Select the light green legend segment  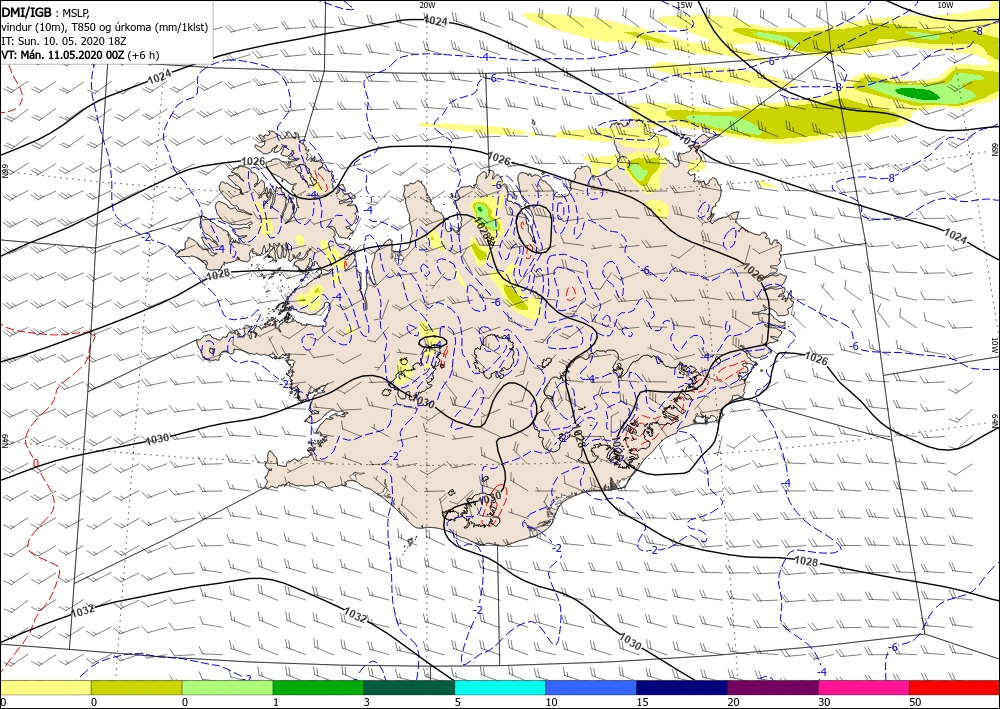pyautogui.click(x=227, y=687)
